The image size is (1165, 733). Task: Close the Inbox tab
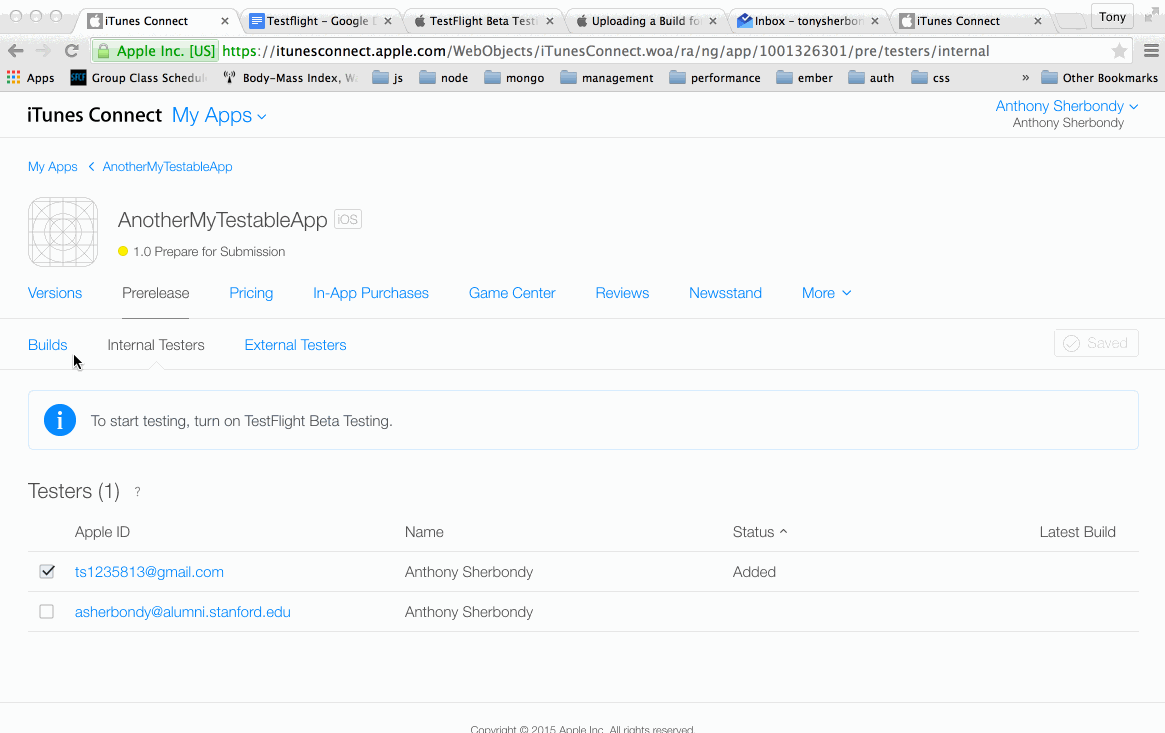pyautogui.click(x=875, y=21)
